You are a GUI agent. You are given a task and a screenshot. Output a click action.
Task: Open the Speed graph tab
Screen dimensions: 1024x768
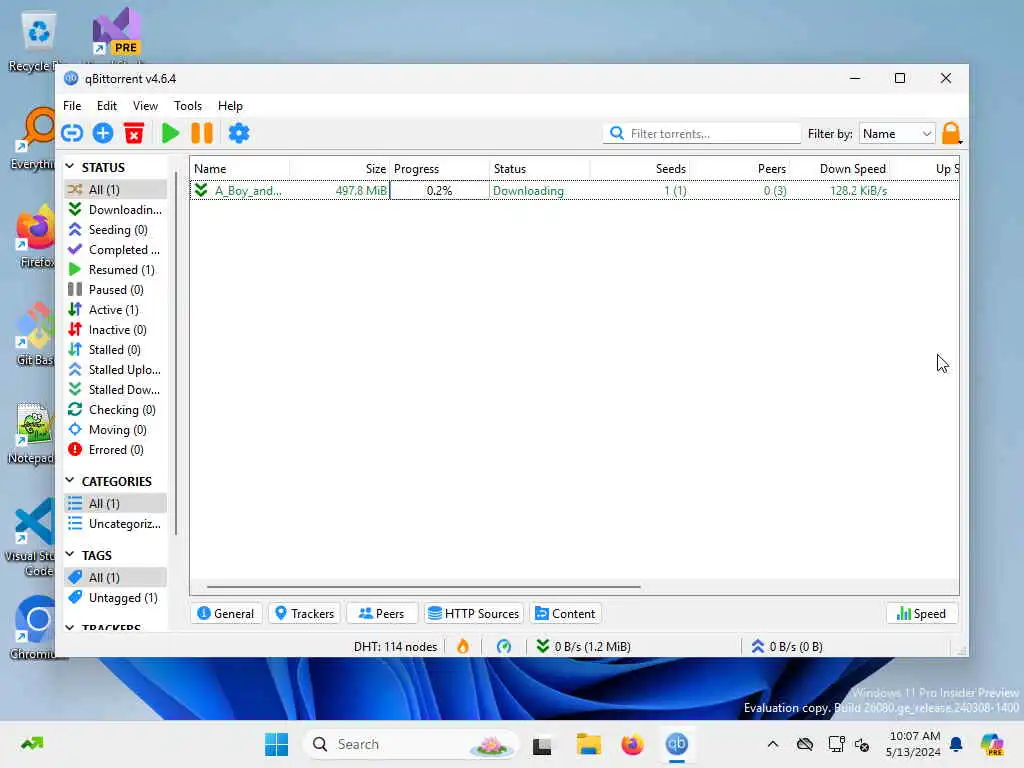tap(921, 614)
